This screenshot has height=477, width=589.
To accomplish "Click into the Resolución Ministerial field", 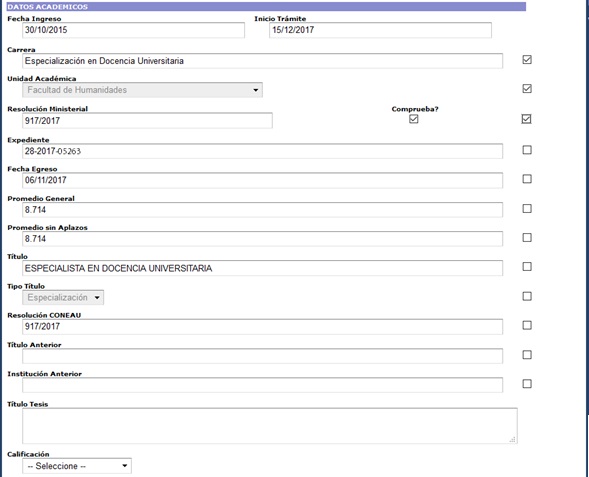I will pyautogui.click(x=147, y=121).
